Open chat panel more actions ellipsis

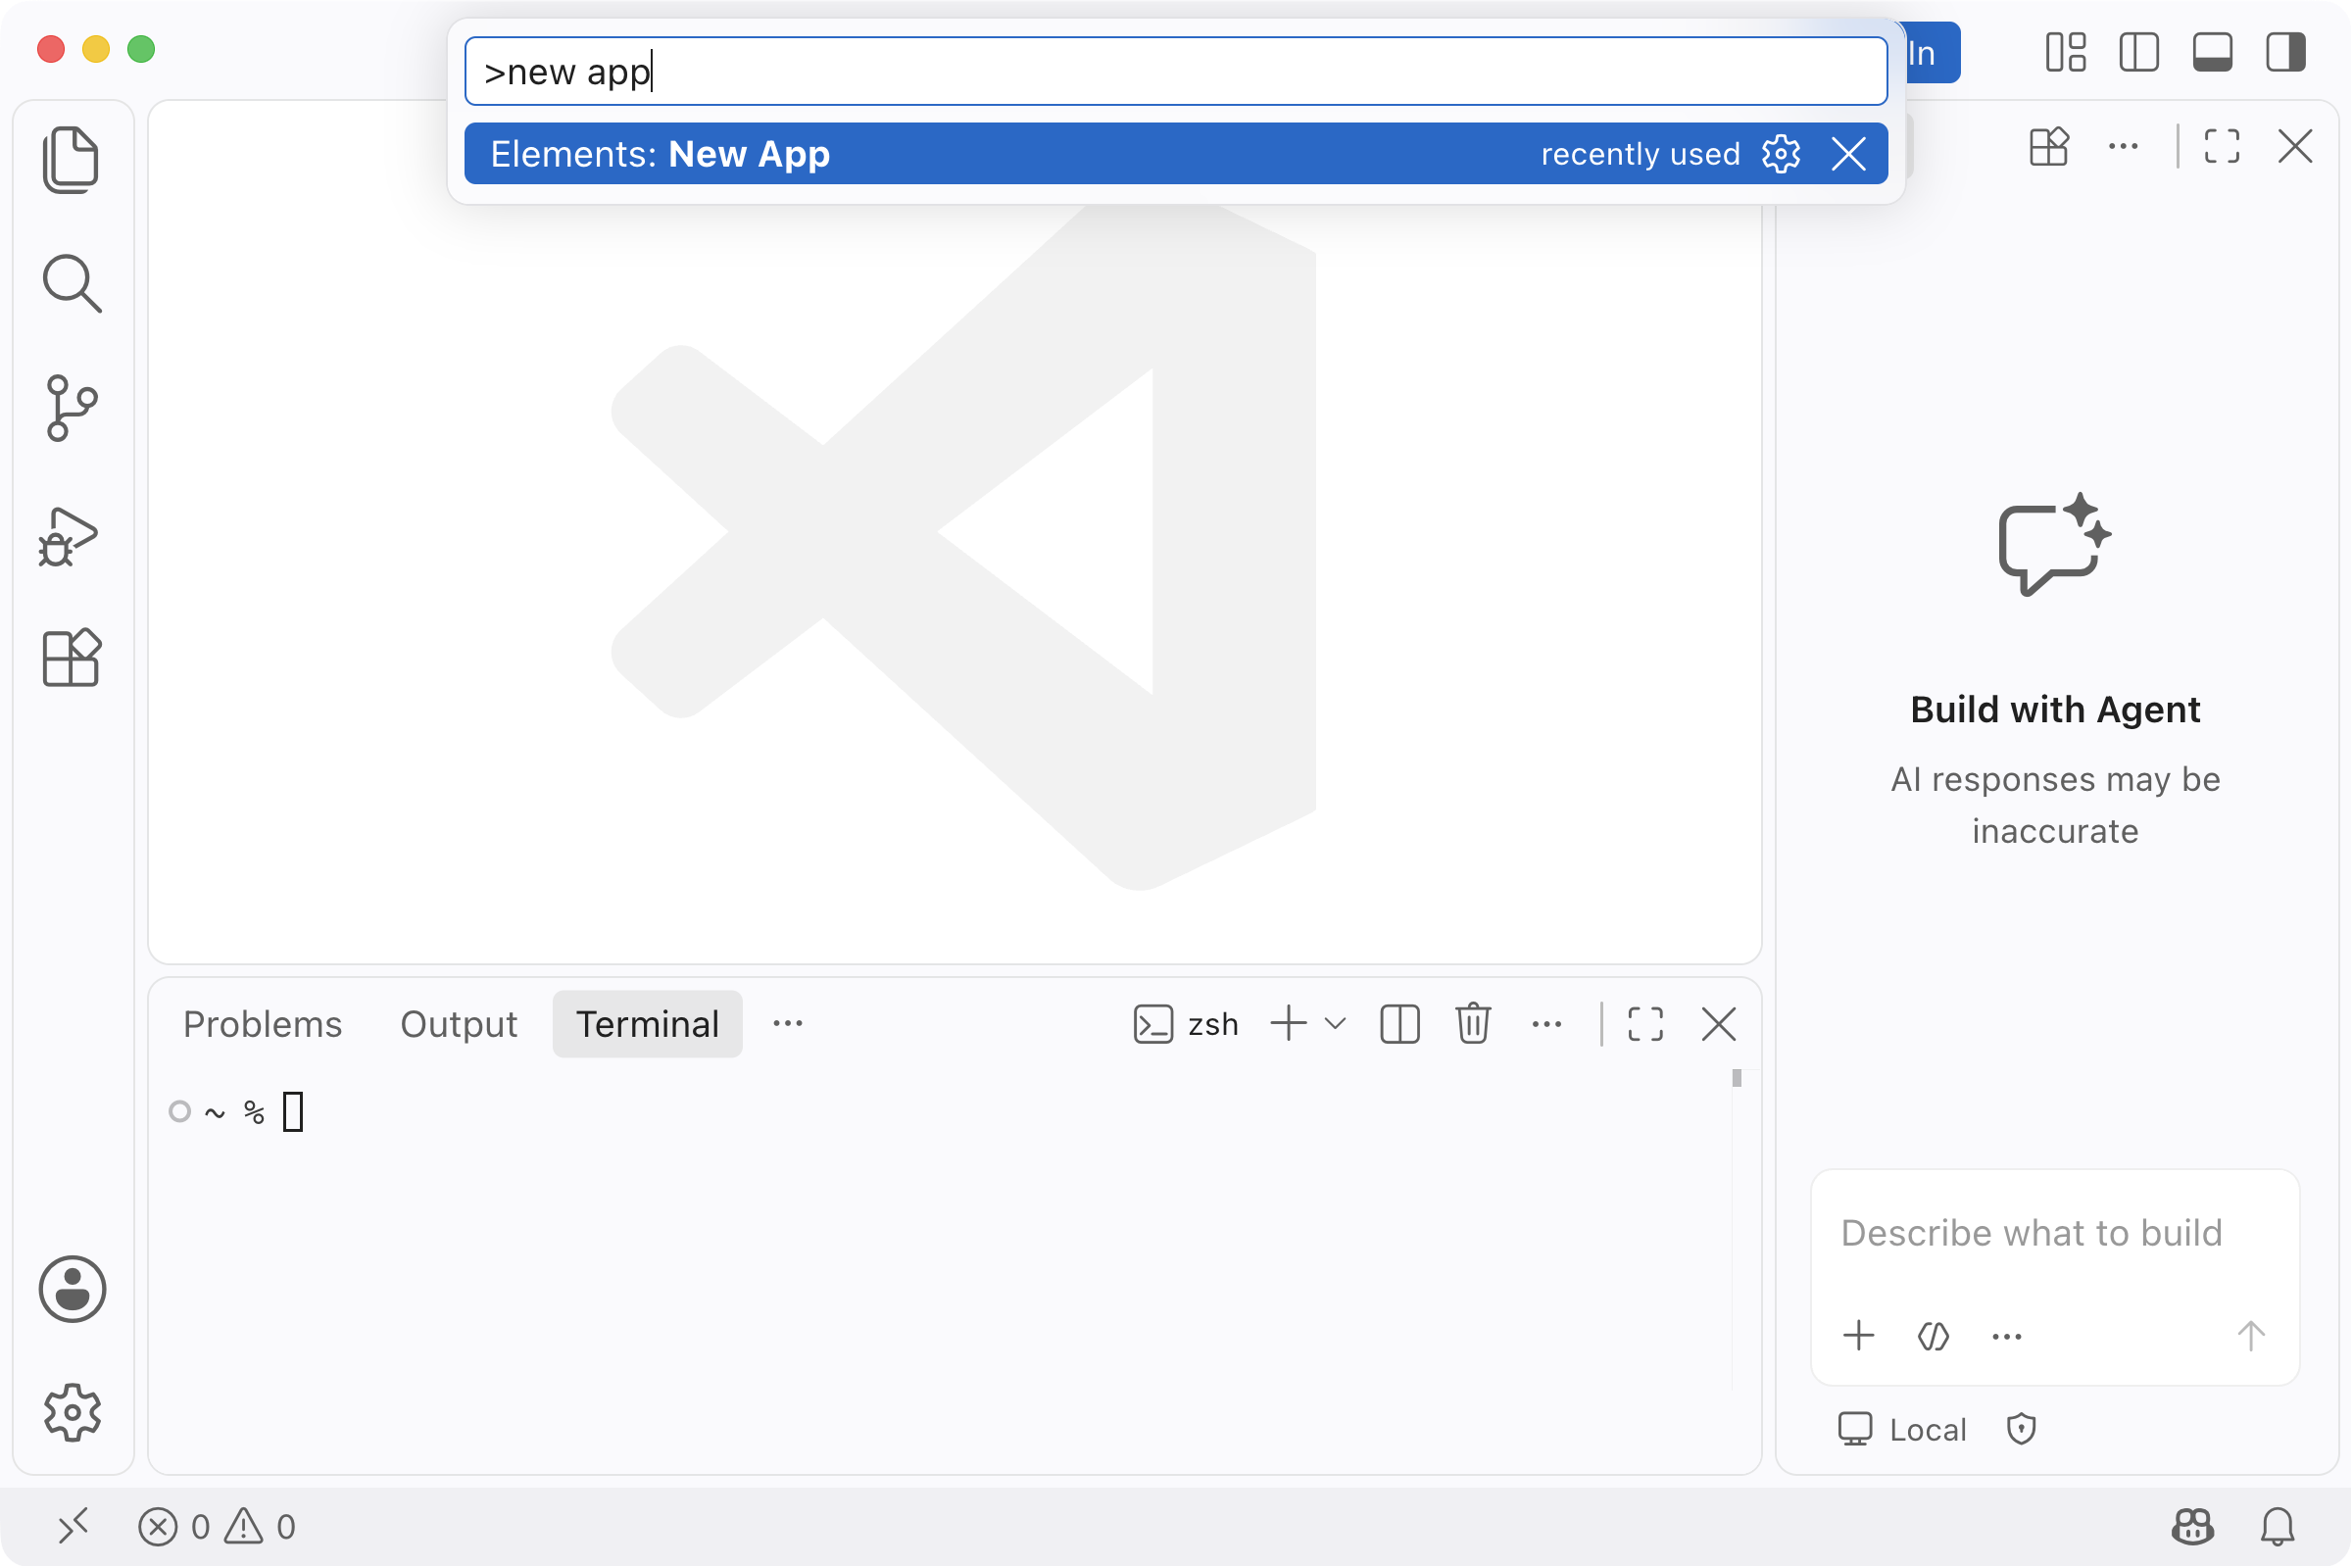pos(2122,147)
